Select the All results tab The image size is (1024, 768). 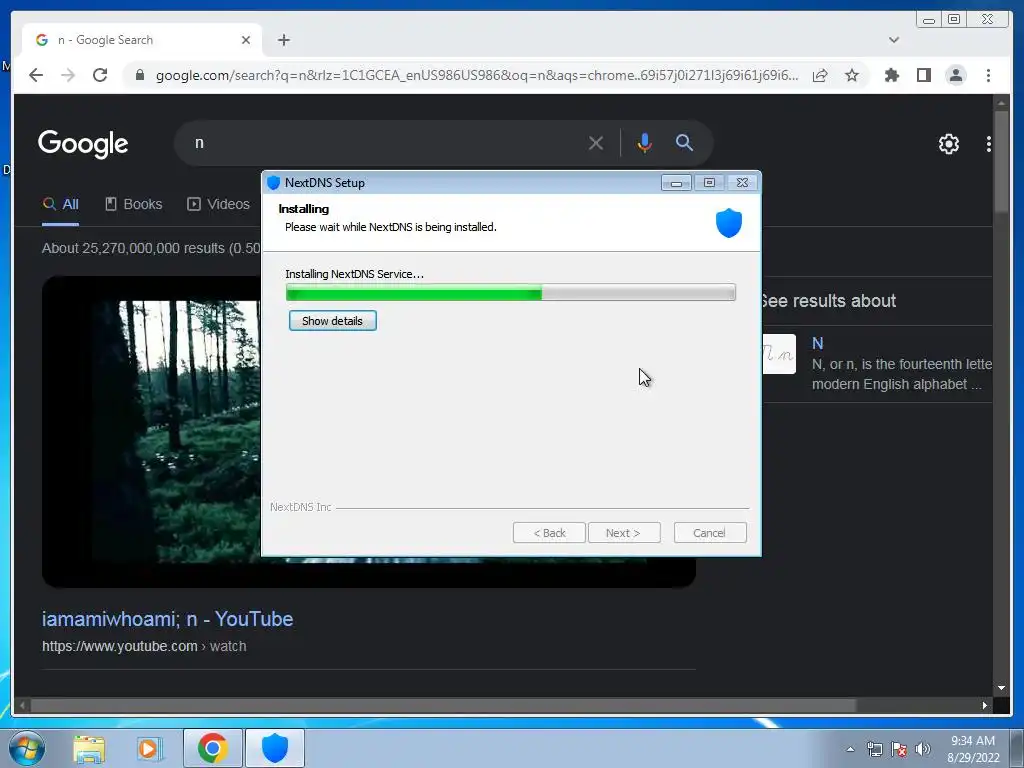(60, 204)
